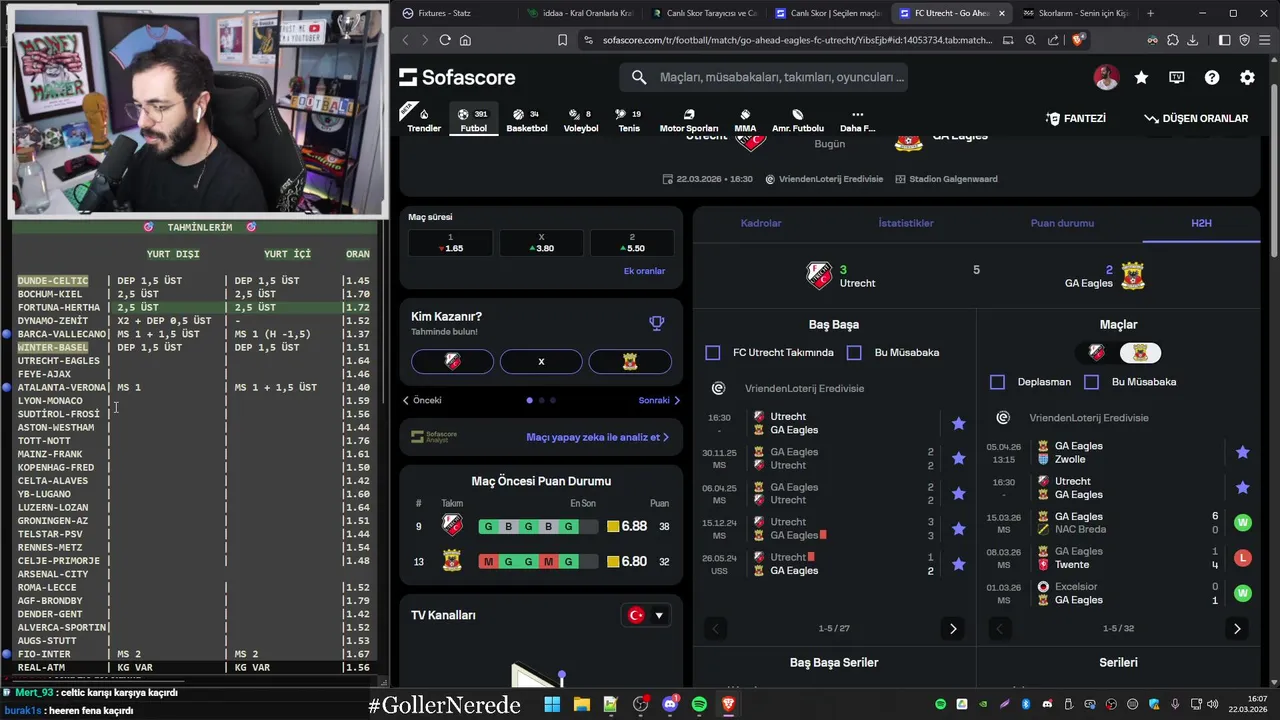Screen dimensions: 1280x720
Task: Switch Maçlar toggle to Utrecht logo
Action: (1097, 352)
